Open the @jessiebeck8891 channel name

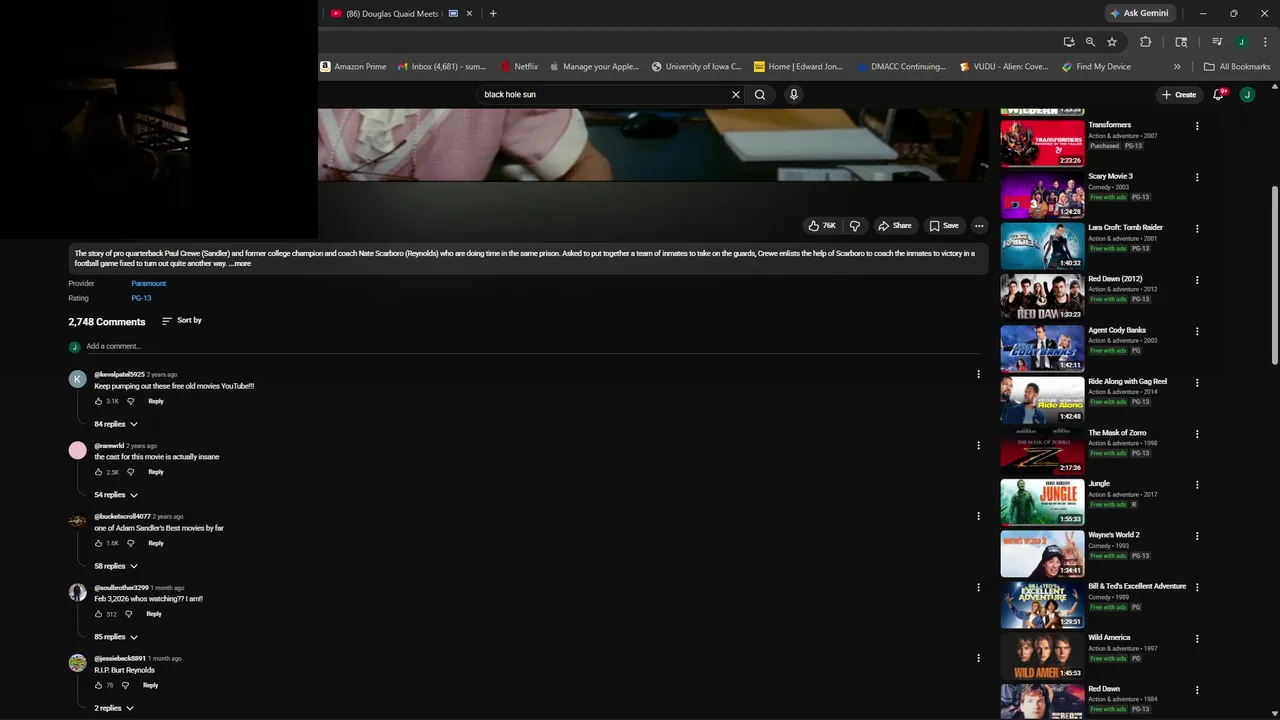[x=120, y=658]
